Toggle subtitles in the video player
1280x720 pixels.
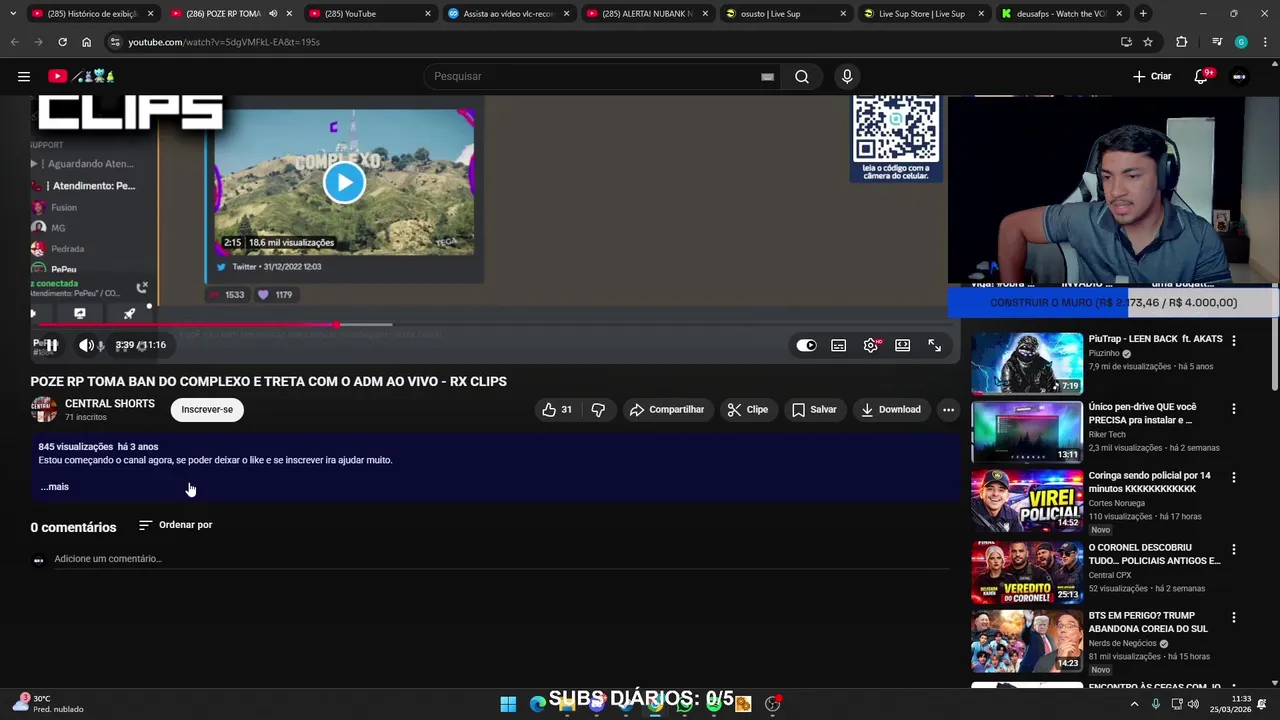tap(838, 345)
